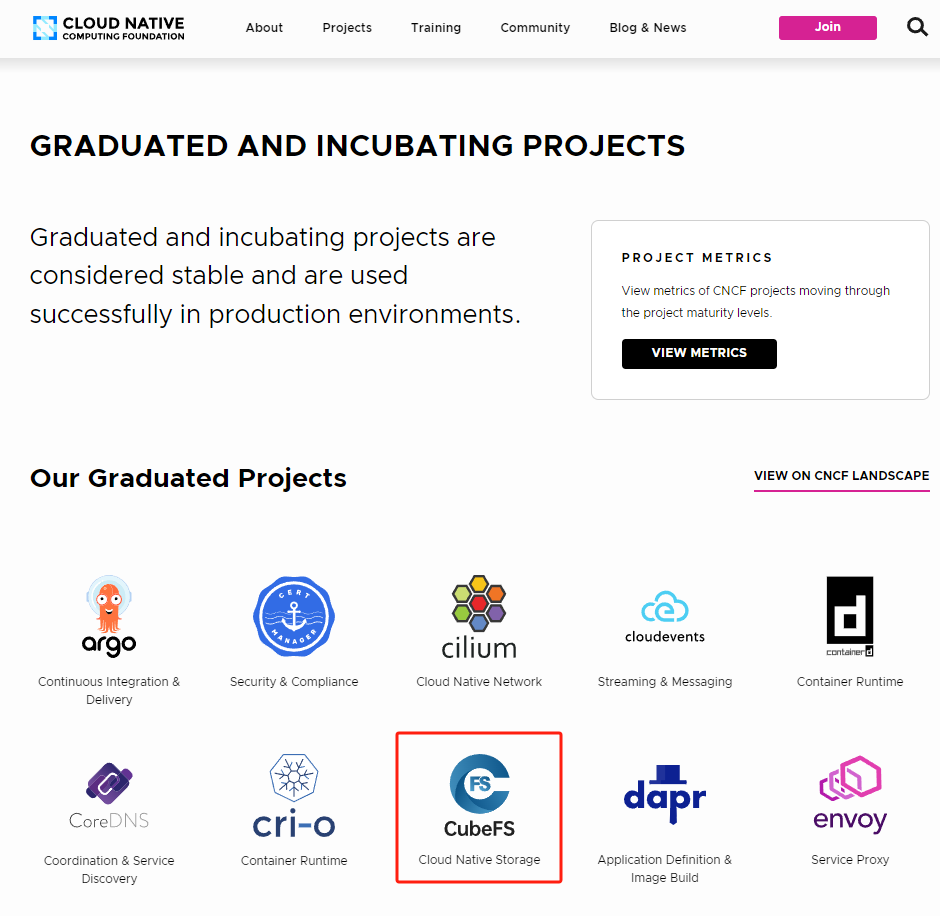Viewport: 940px width, 916px height.
Task: Click the CRI-O project logo
Action: pyautogui.click(x=294, y=796)
